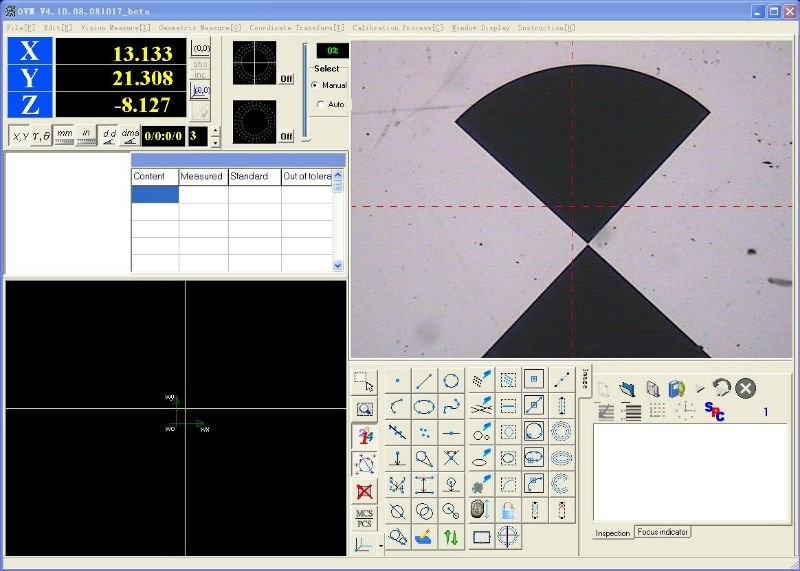
Task: Adjust the vertical light intensity slider
Action: 305,92
